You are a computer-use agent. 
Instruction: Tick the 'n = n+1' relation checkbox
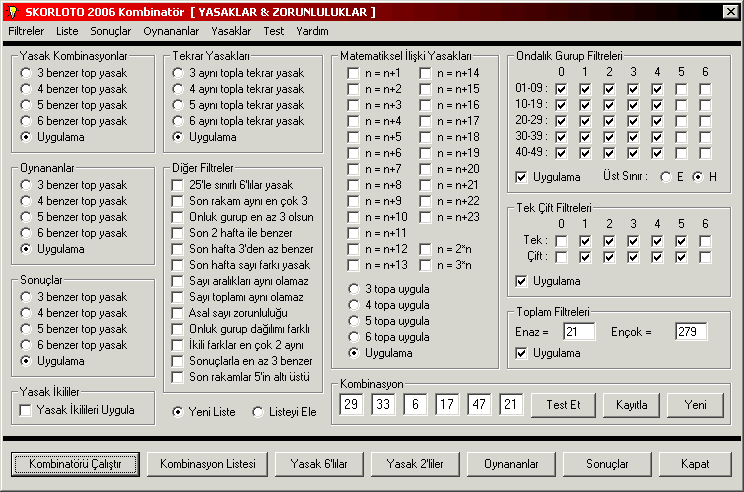click(x=354, y=73)
